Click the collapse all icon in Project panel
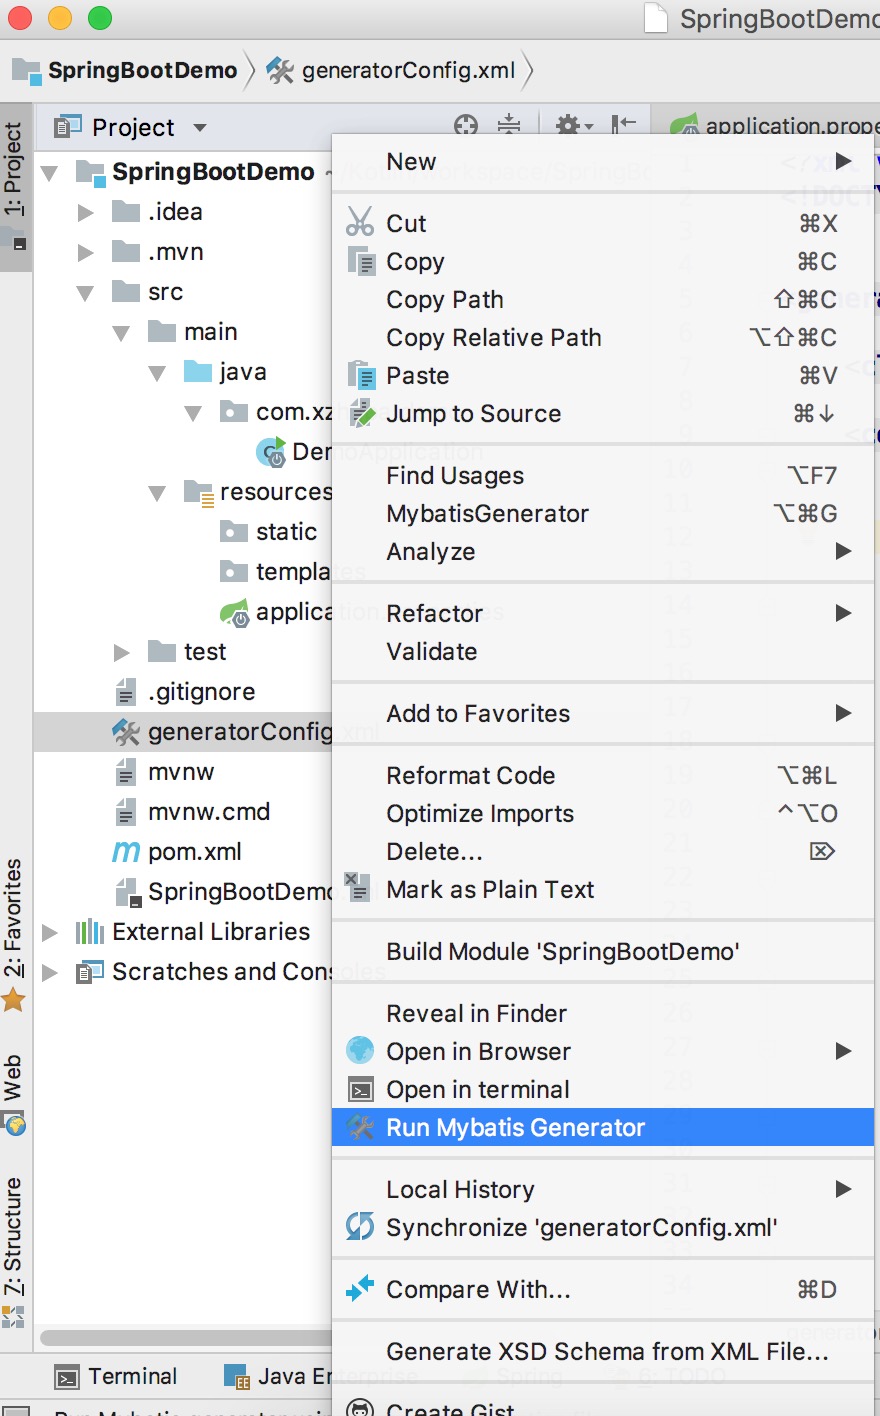This screenshot has width=880, height=1416. [x=509, y=125]
